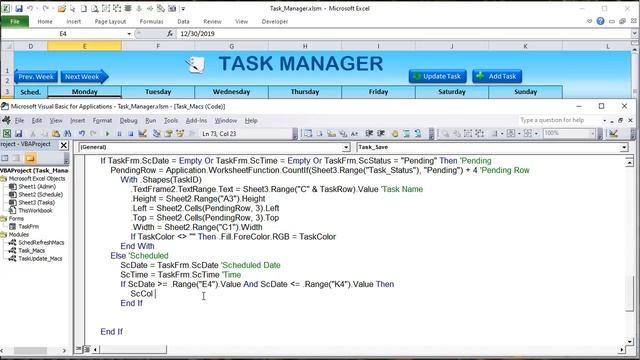Open the 100% zoom dropdown in VBA toolbar
Image resolution: width=640 pixels, height=360 pixels.
592,133
